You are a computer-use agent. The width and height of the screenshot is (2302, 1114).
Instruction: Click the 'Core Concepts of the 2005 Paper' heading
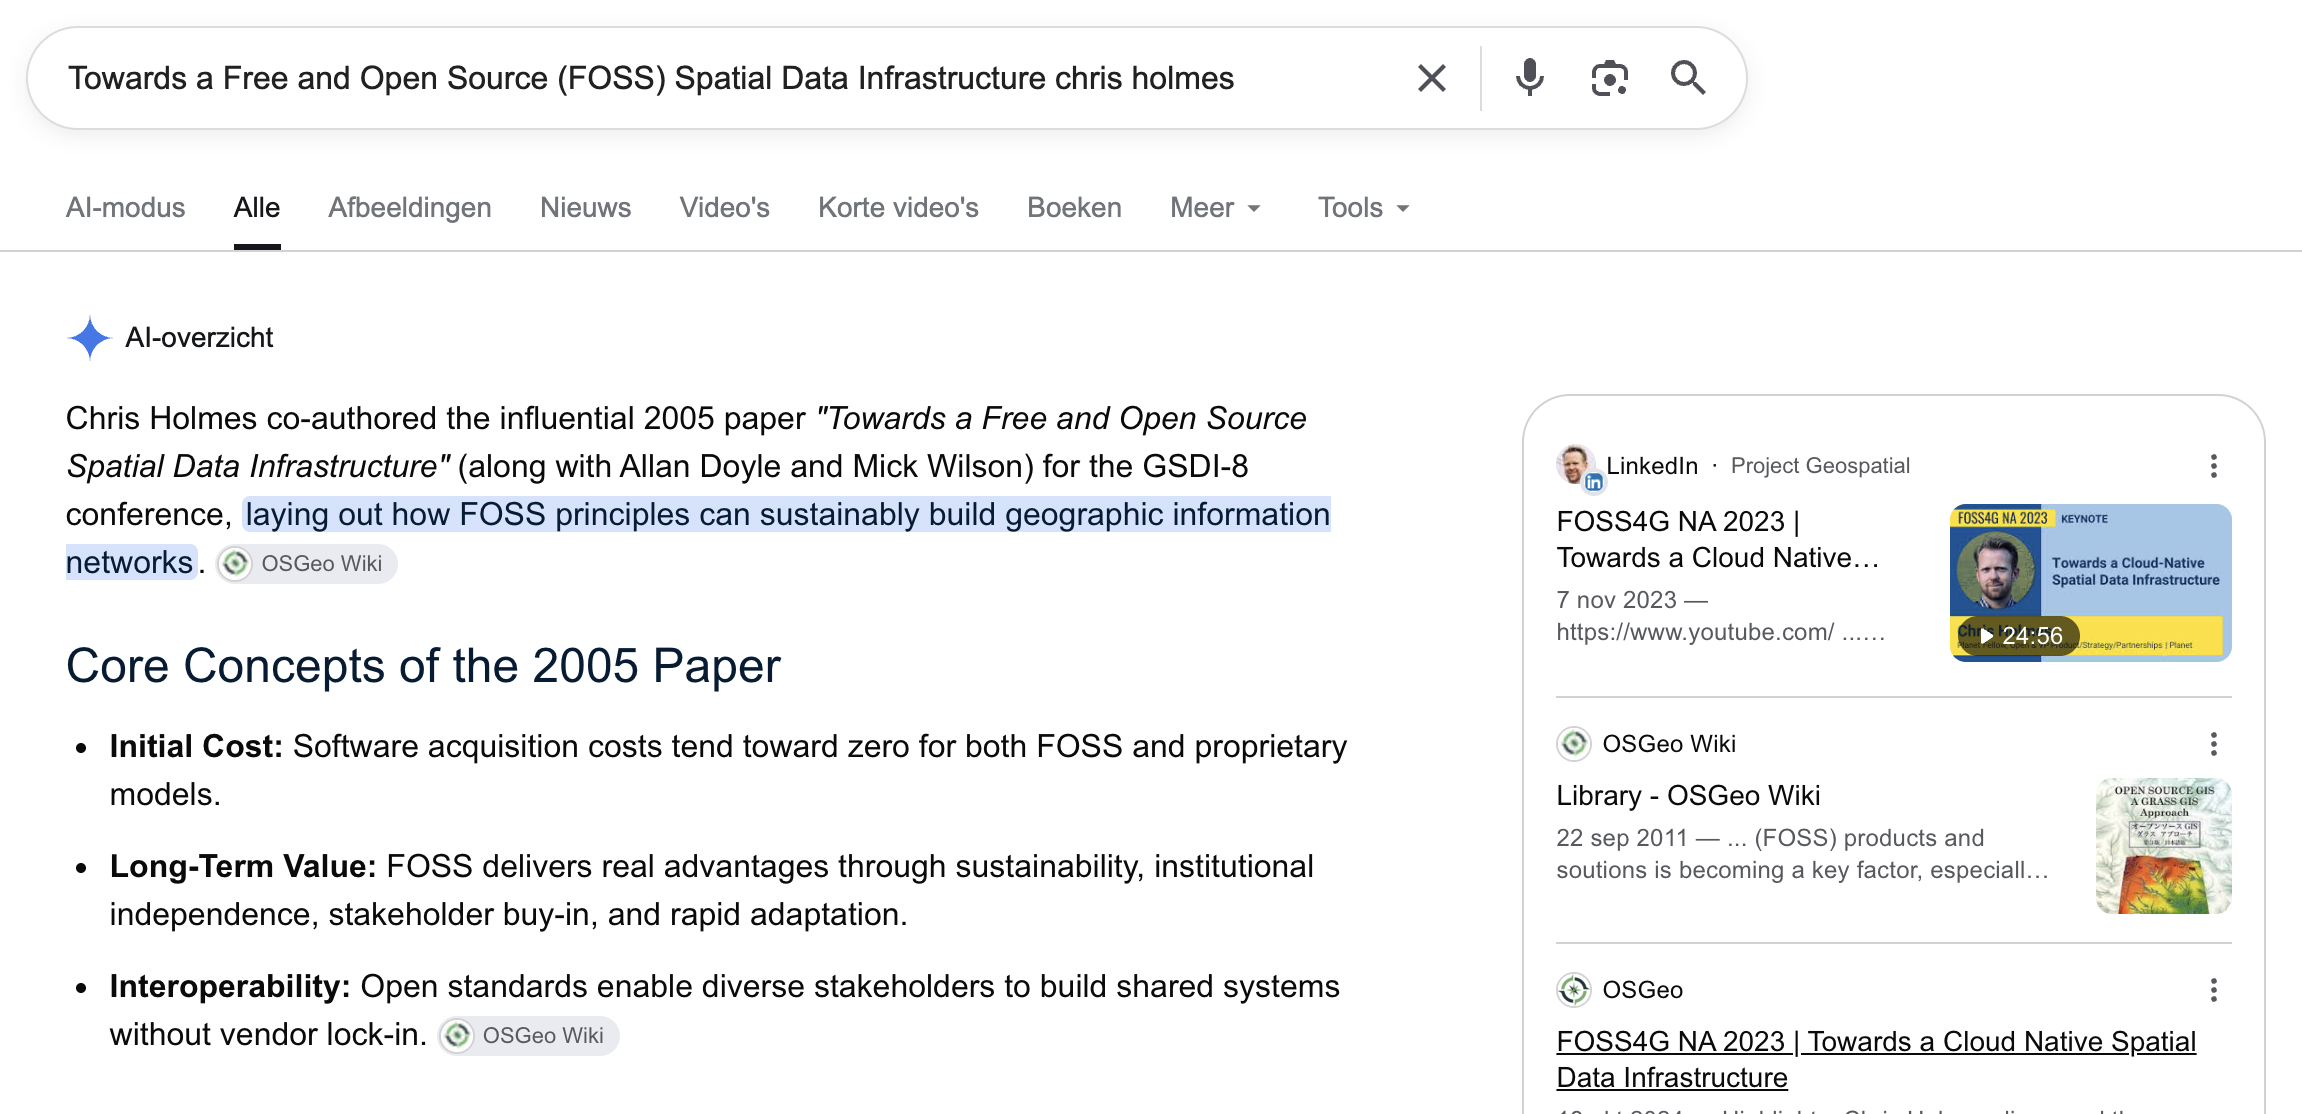coord(423,666)
